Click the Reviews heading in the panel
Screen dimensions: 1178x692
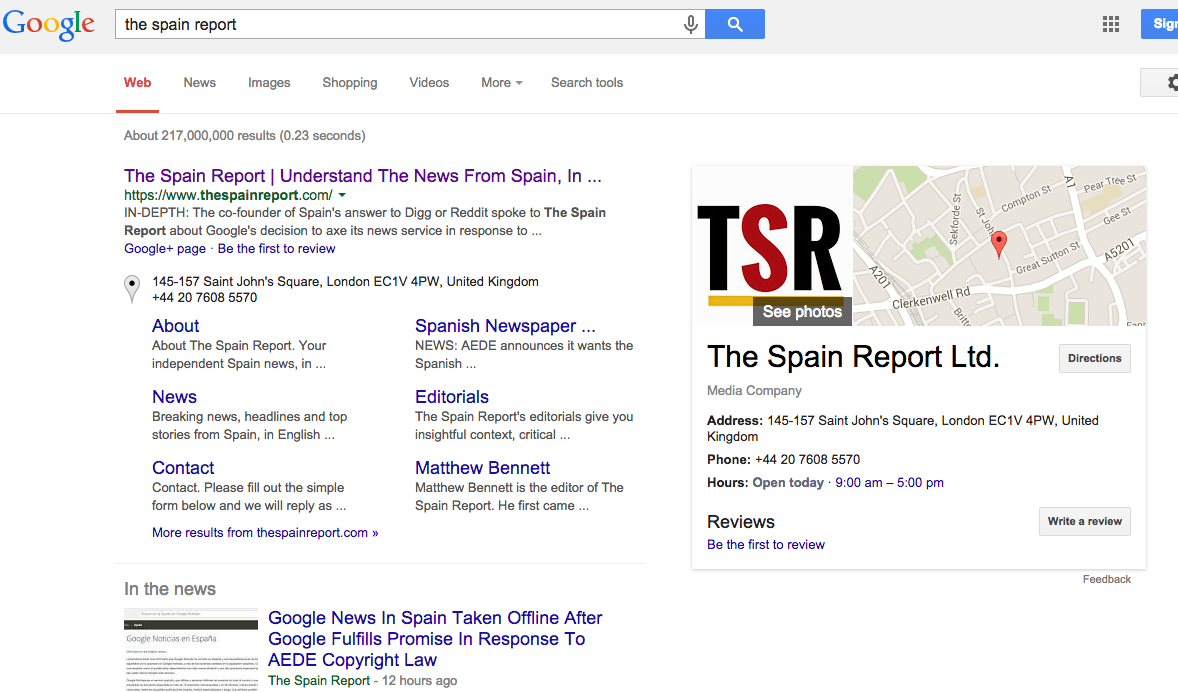click(x=741, y=522)
